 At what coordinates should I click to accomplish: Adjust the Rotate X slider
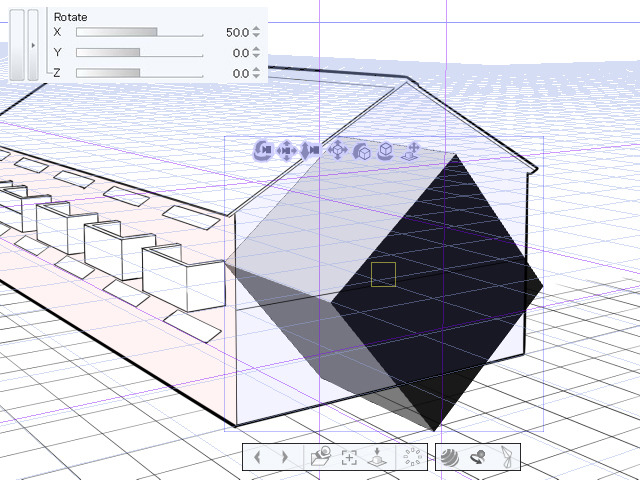pyautogui.click(x=140, y=32)
